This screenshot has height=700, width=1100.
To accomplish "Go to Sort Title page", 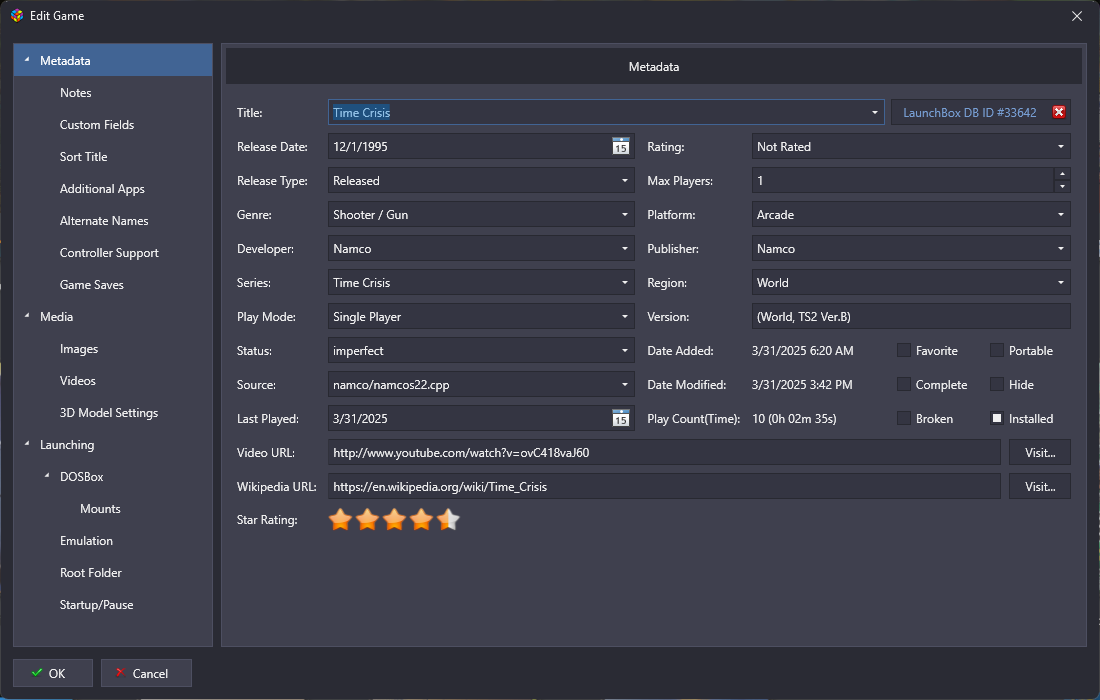I will coord(83,156).
